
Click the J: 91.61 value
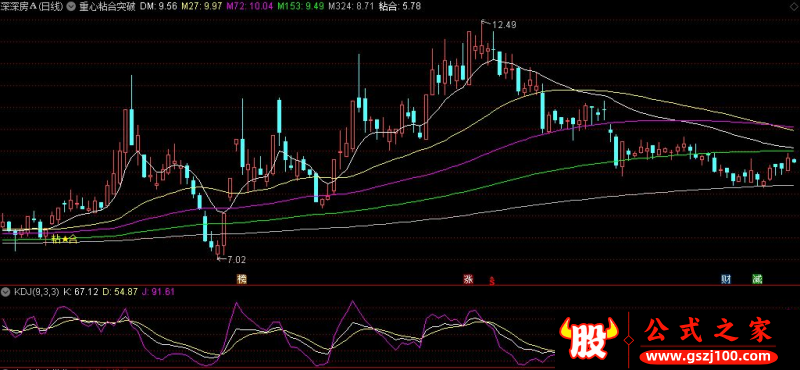158,292
